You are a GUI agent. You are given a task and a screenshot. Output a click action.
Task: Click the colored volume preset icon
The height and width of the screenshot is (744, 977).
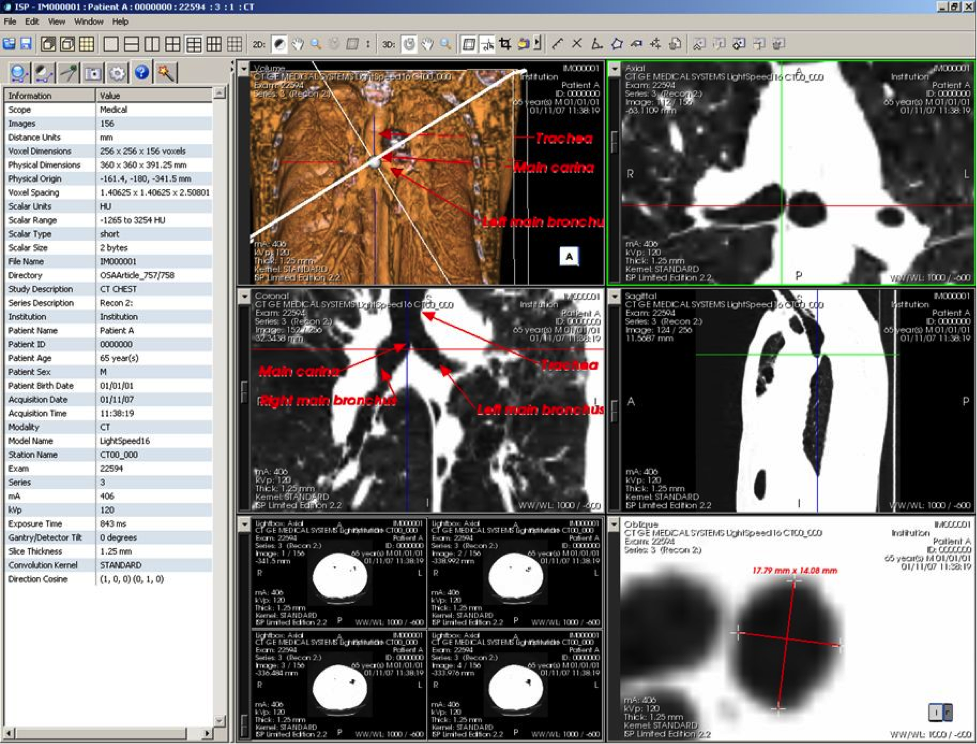(x=523, y=44)
